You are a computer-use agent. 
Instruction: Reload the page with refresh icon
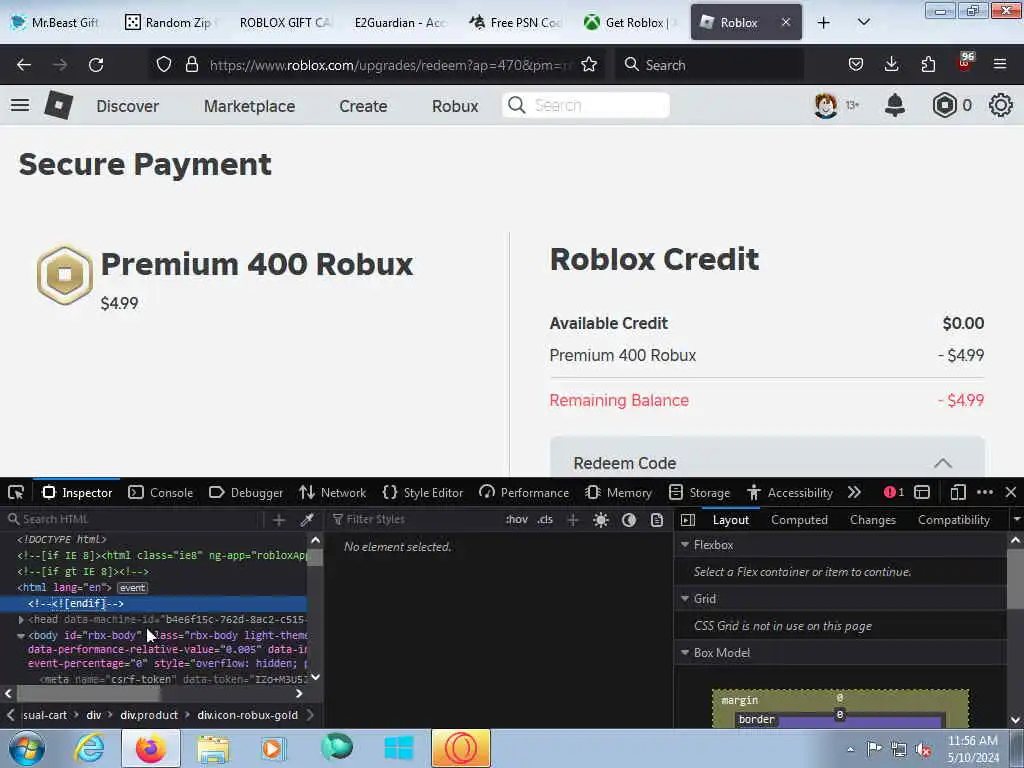pos(96,65)
